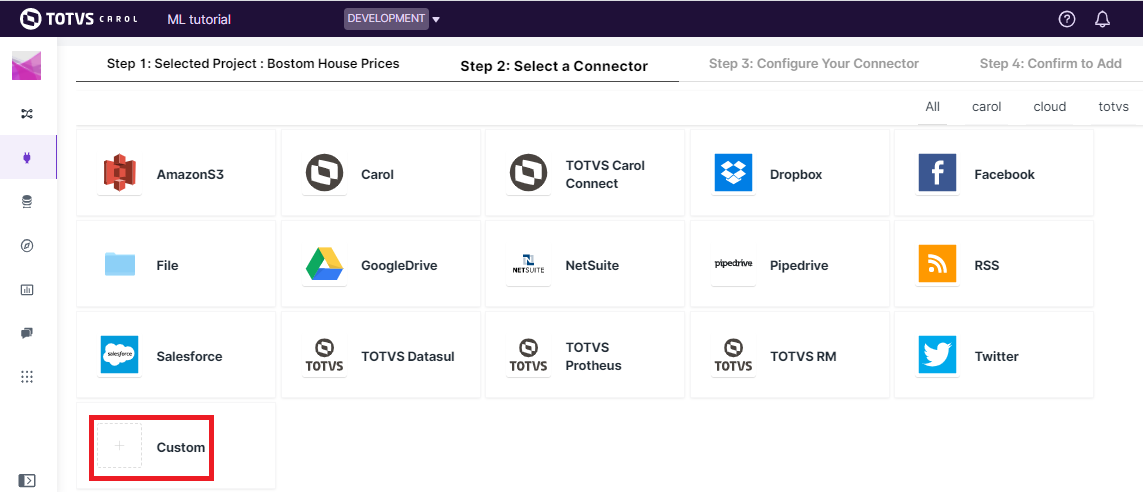Open the compass explore icon in the sidebar
The height and width of the screenshot is (492, 1143).
[x=27, y=246]
